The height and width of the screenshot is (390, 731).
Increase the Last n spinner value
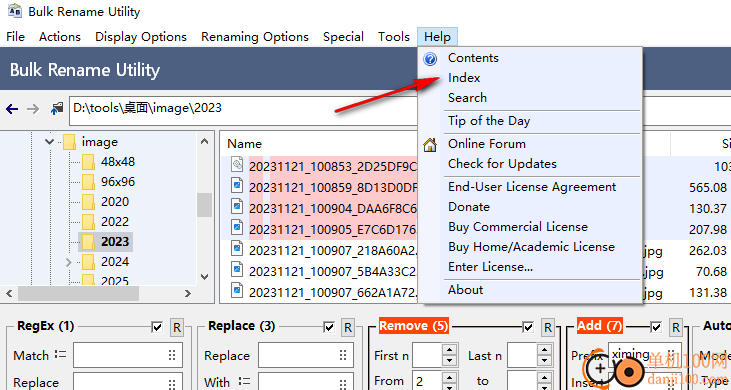coord(544,350)
